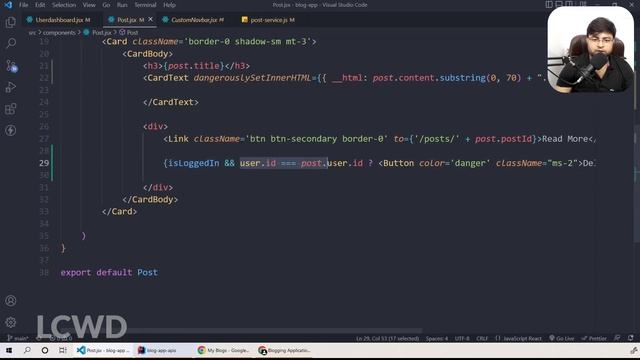Viewport: 640px width, 360px height.
Task: Switch to blog-app-apis IntelliJ taskbar window
Action: coord(162,350)
